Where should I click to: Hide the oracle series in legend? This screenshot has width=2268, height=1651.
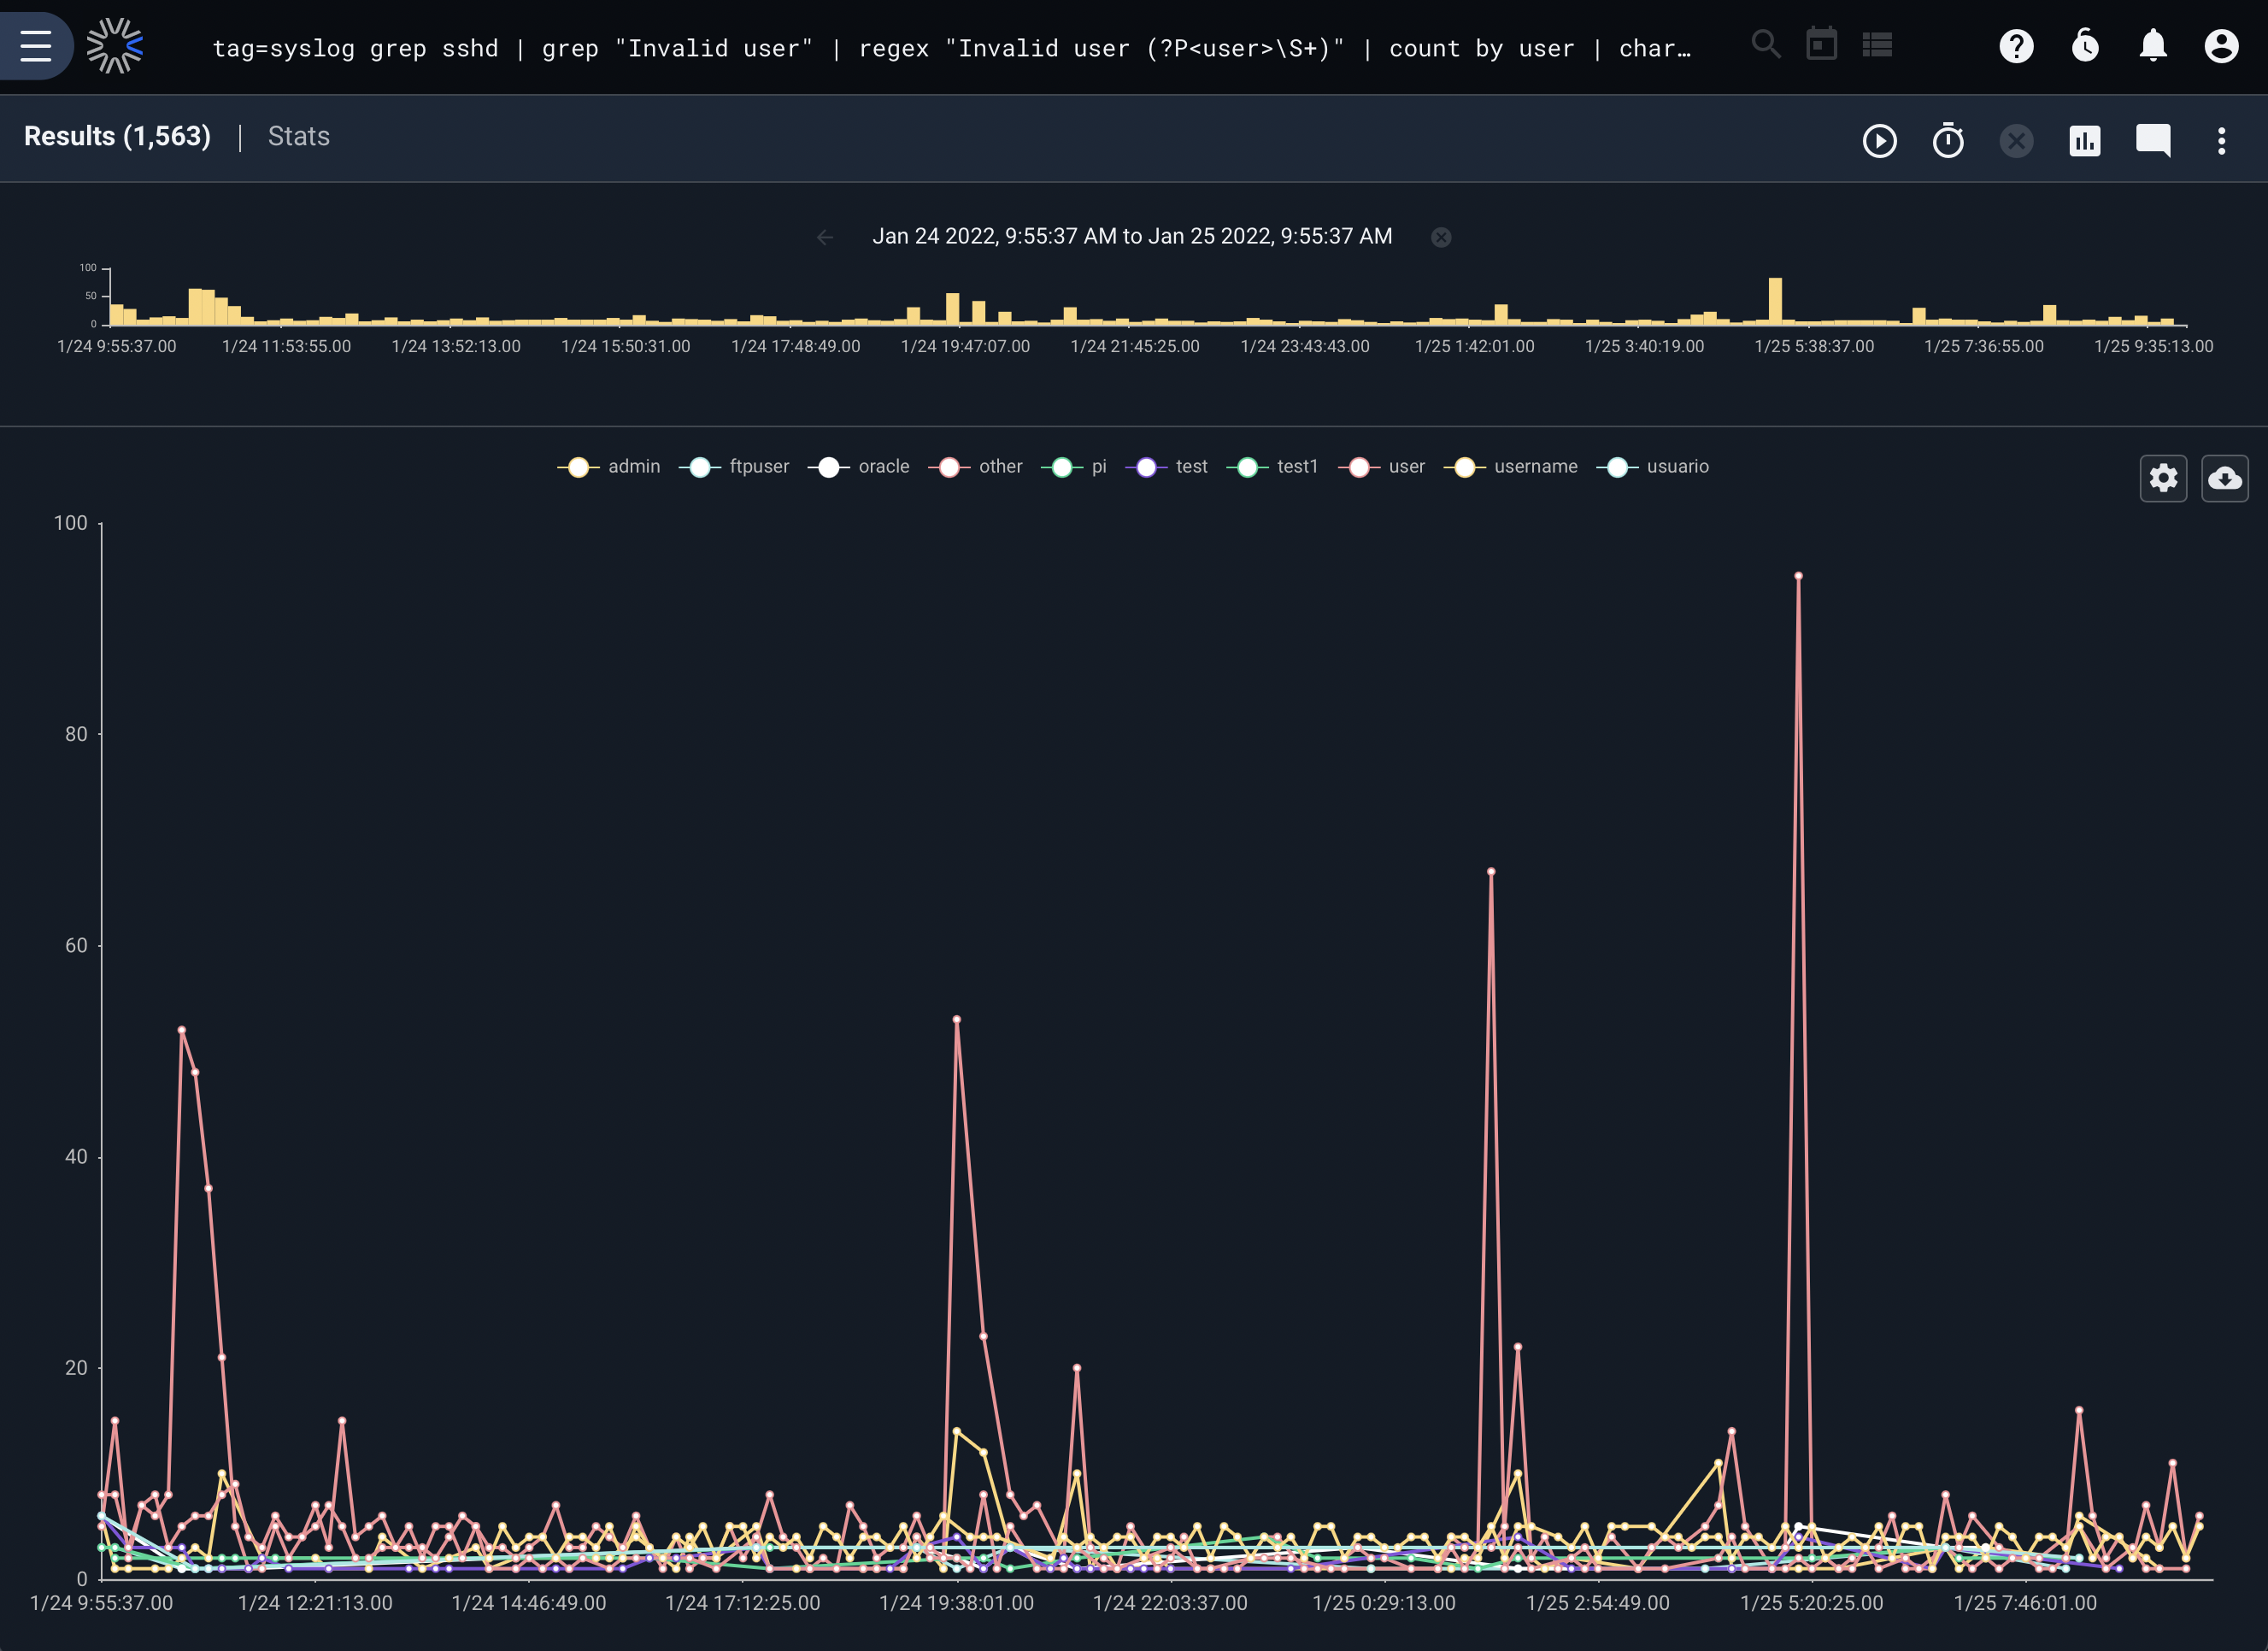859,467
